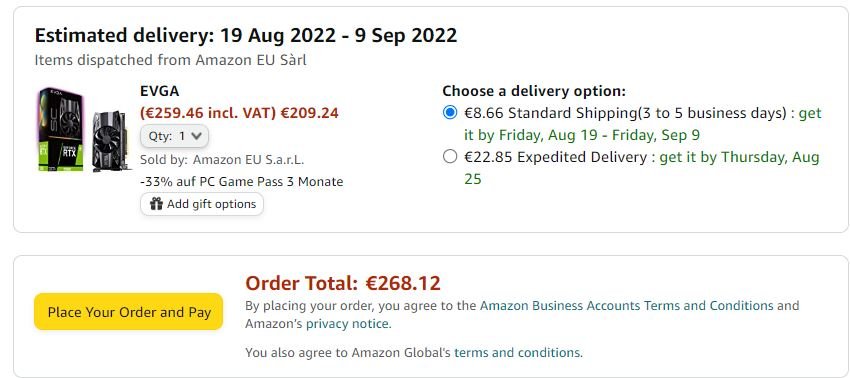This screenshot has width=850, height=378.
Task: Click the EVGA product title
Action: (x=159, y=91)
